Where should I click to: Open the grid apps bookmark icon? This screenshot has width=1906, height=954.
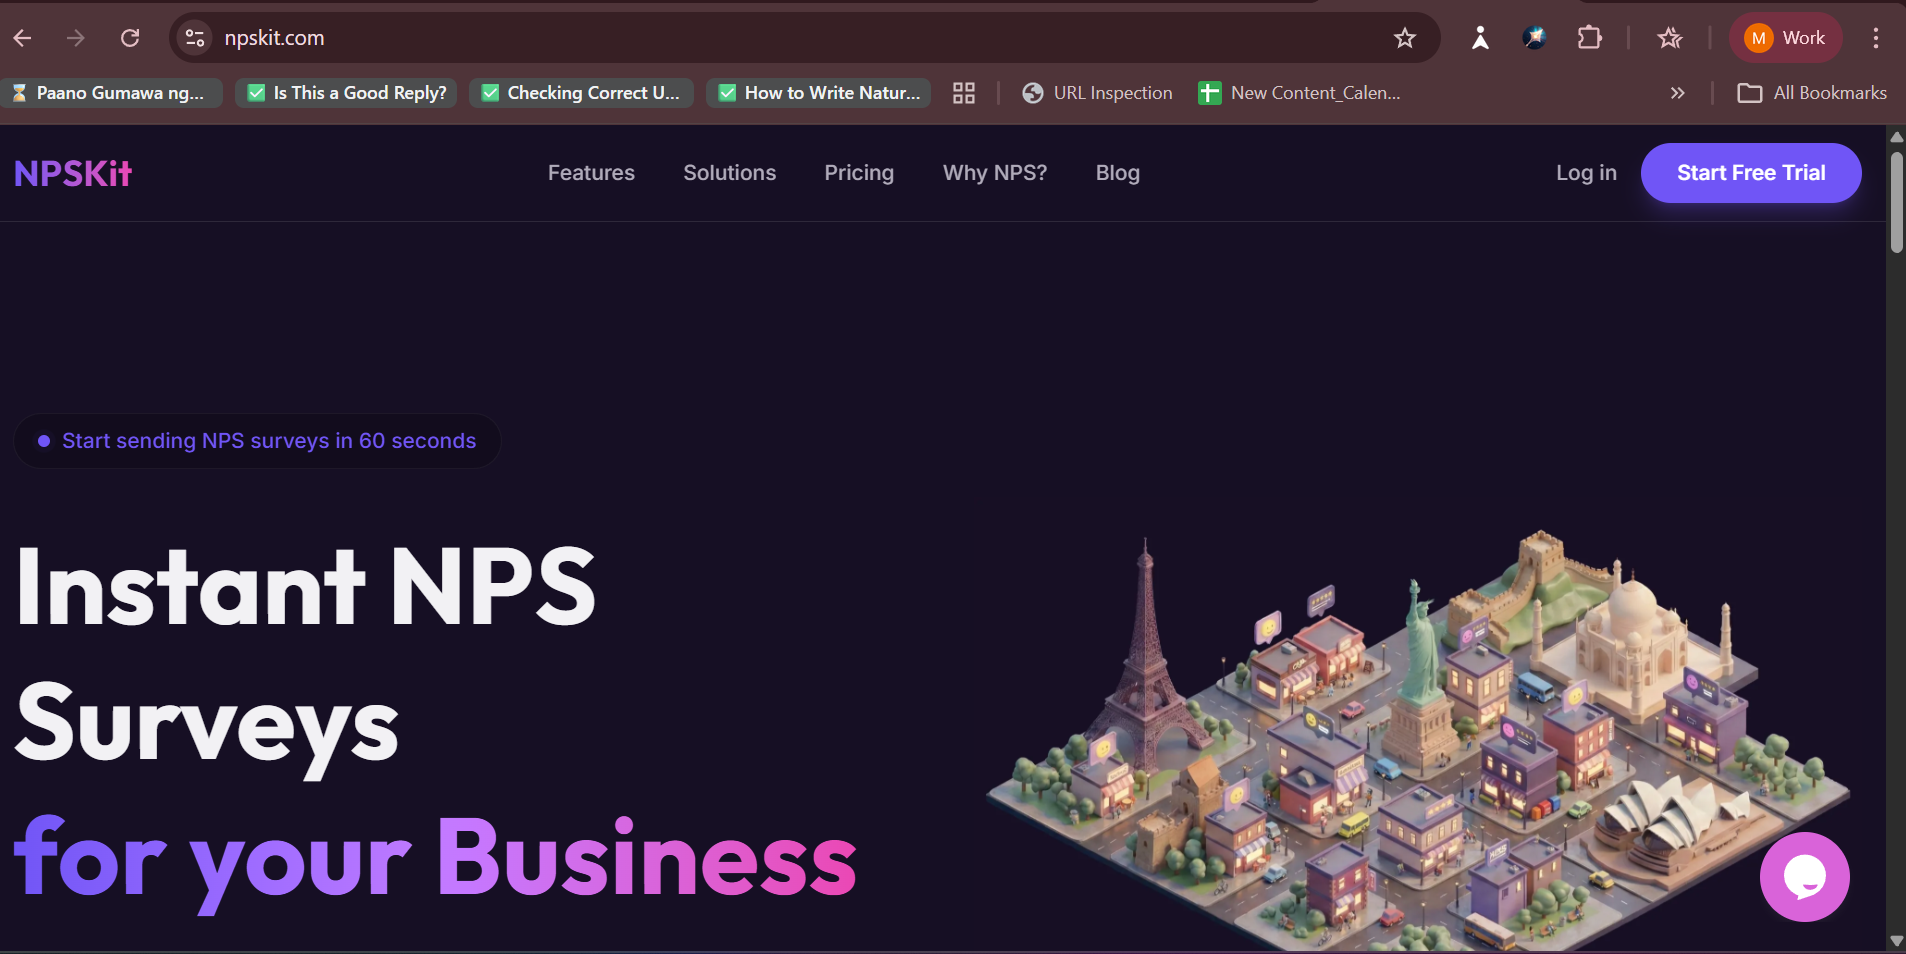[x=964, y=93]
